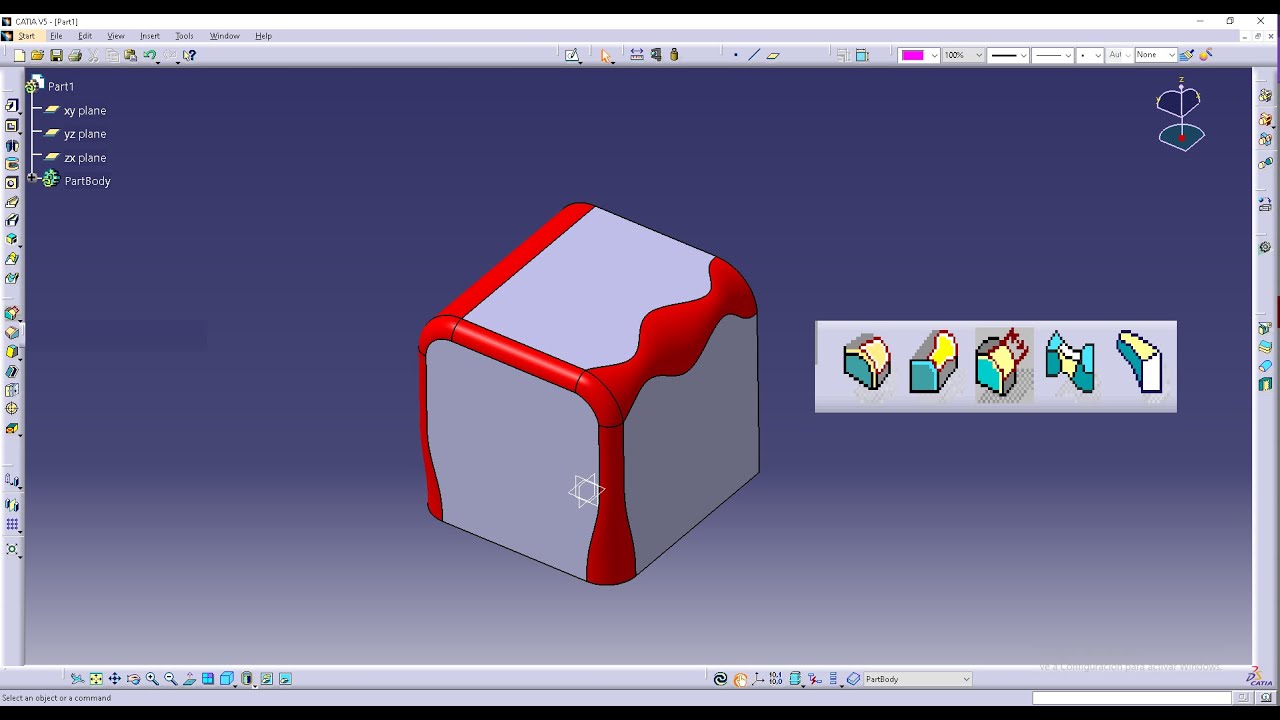Select the Face-Face Fillet tool
The width and height of the screenshot is (1280, 720).
(1070, 363)
